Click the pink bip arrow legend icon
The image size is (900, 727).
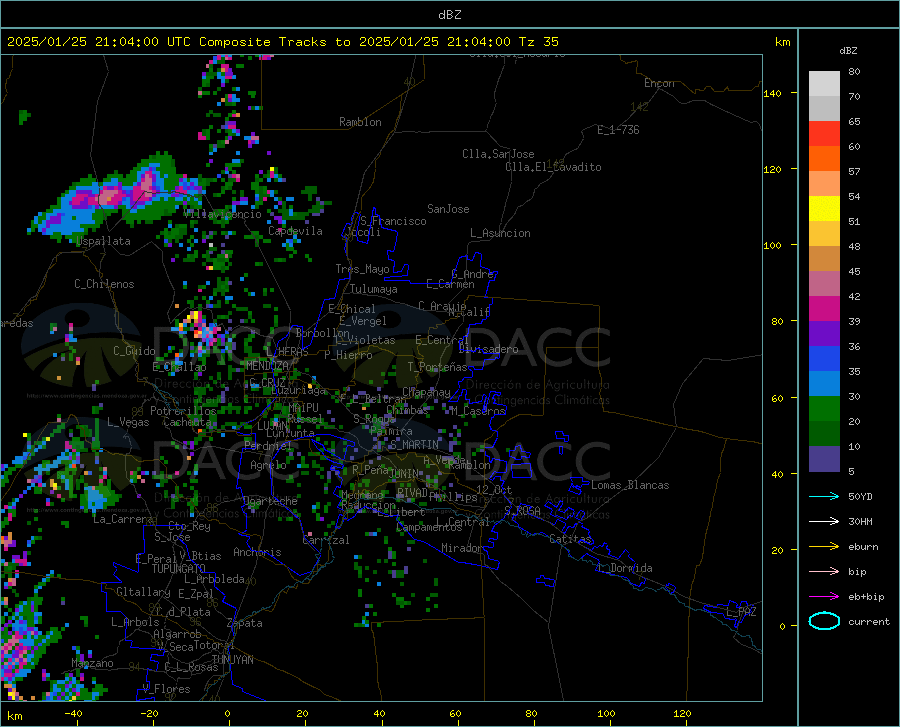click(824, 571)
